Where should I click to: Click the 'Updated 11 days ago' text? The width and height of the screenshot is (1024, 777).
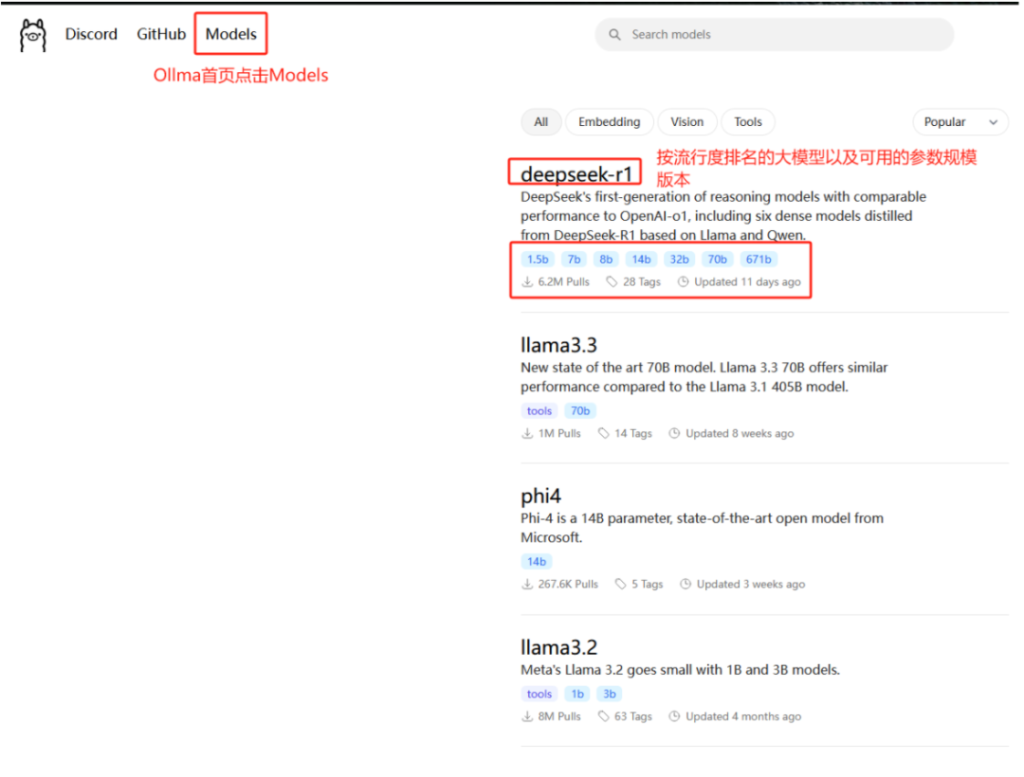748,282
